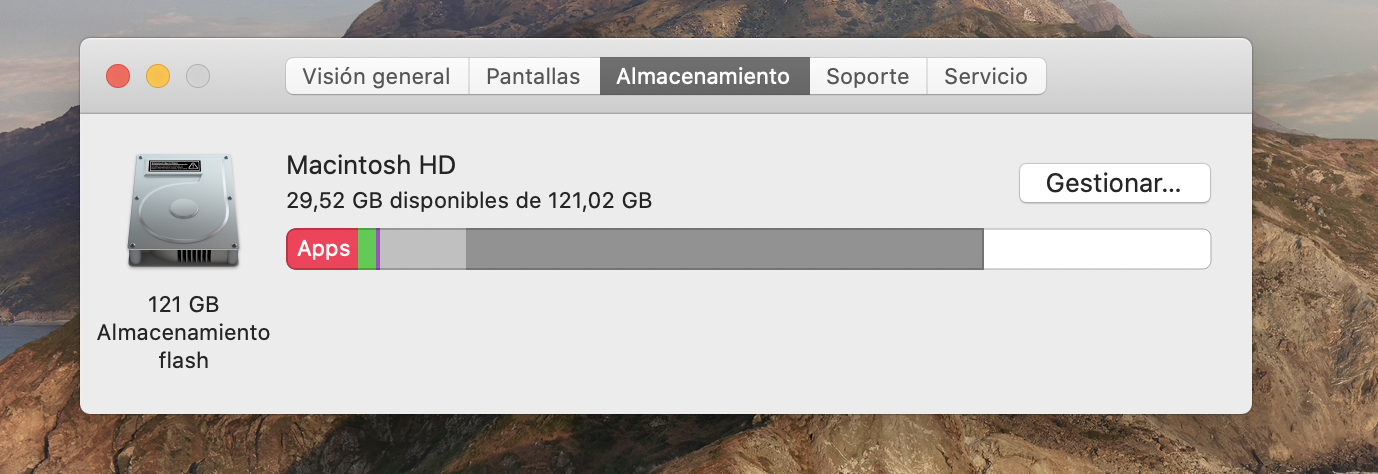Click the white free-space bar section
Screen dimensions: 1378x474
coord(1096,249)
